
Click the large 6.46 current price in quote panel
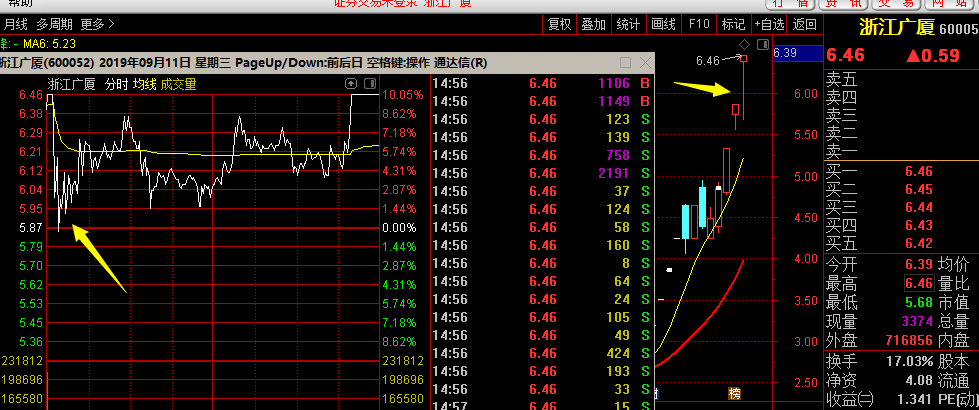(845, 55)
